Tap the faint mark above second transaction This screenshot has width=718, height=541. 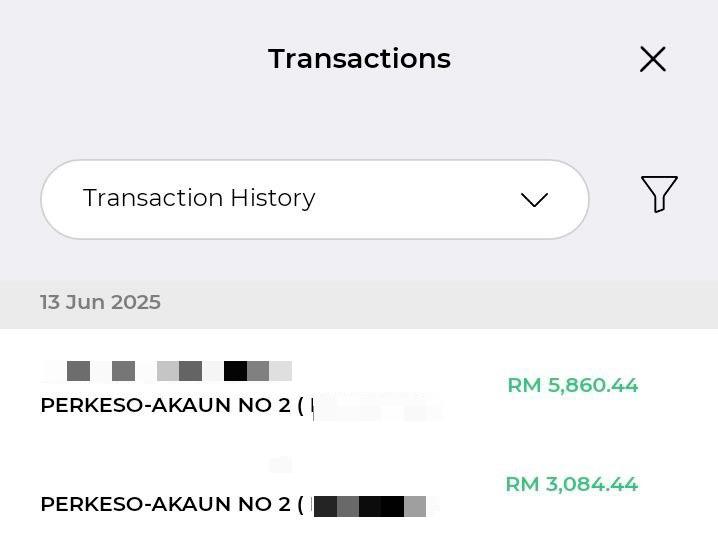tap(280, 464)
